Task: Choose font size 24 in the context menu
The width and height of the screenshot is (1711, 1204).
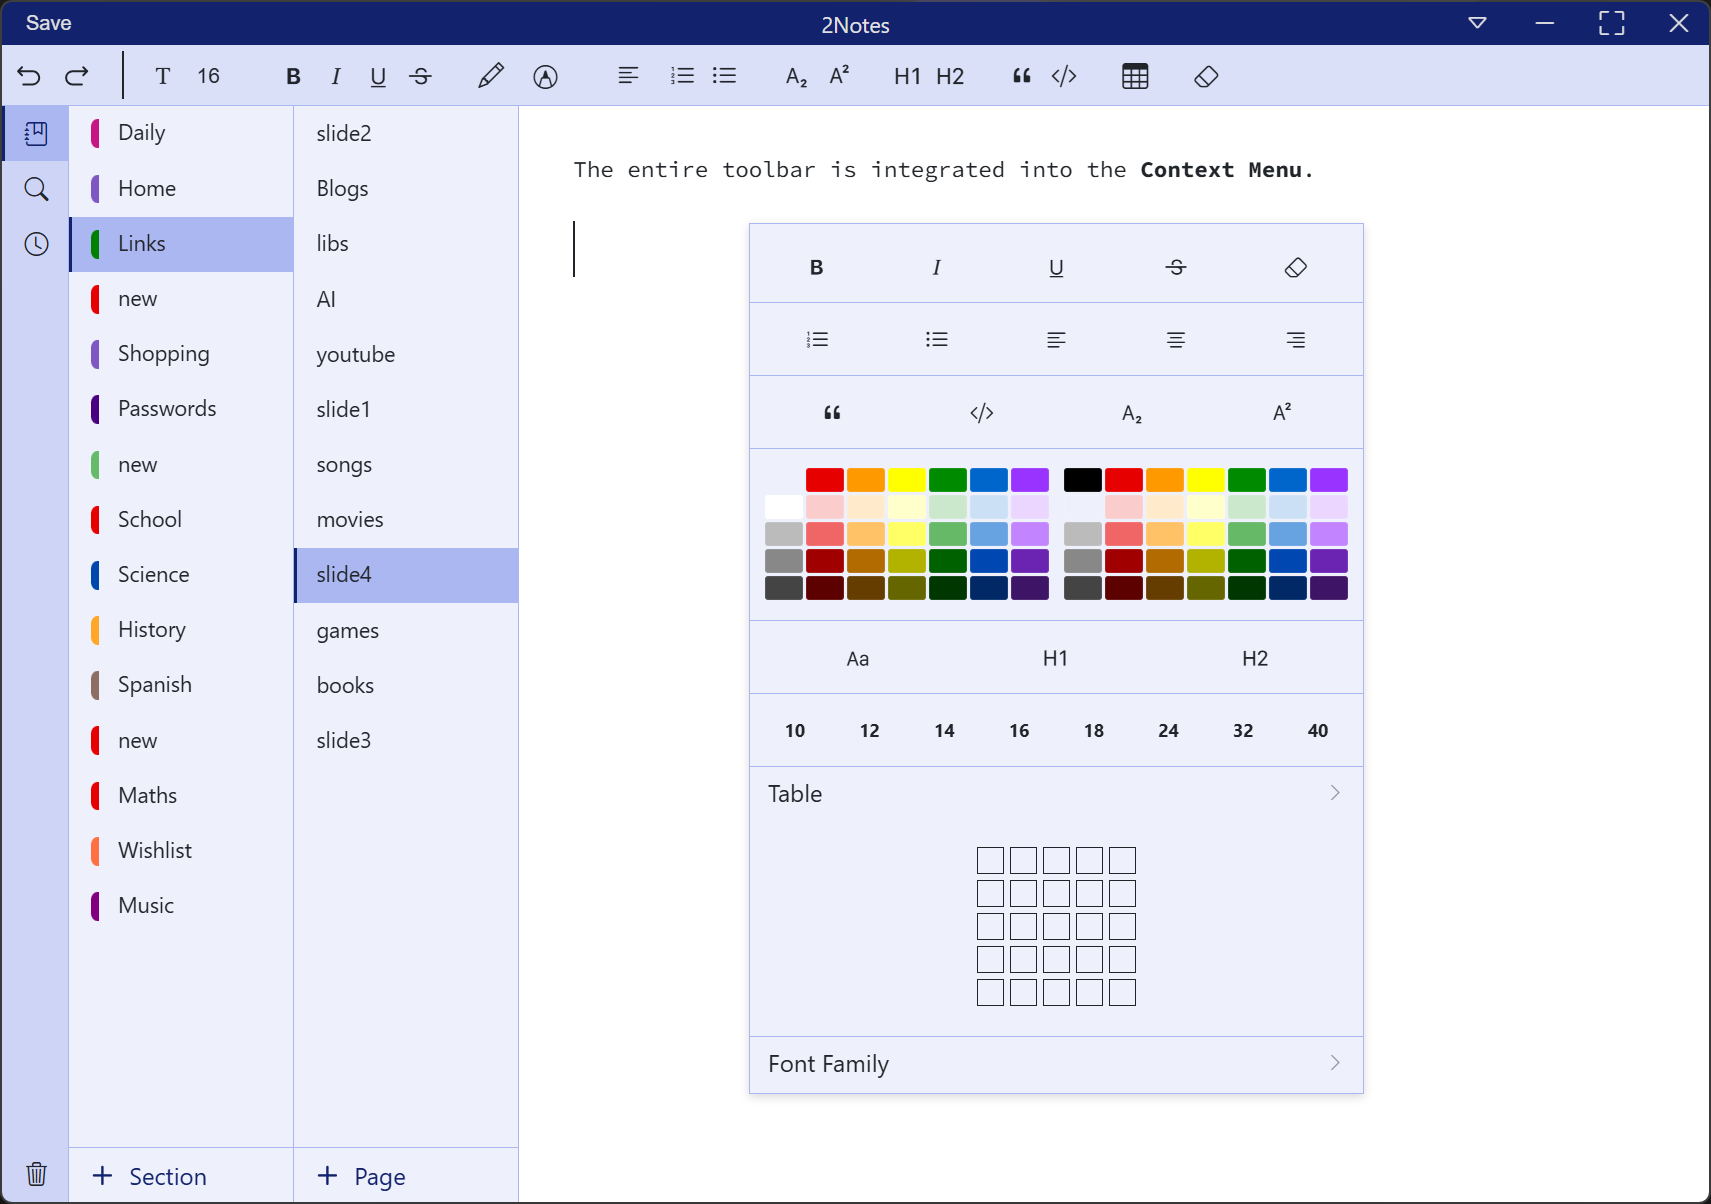Action: click(1168, 731)
